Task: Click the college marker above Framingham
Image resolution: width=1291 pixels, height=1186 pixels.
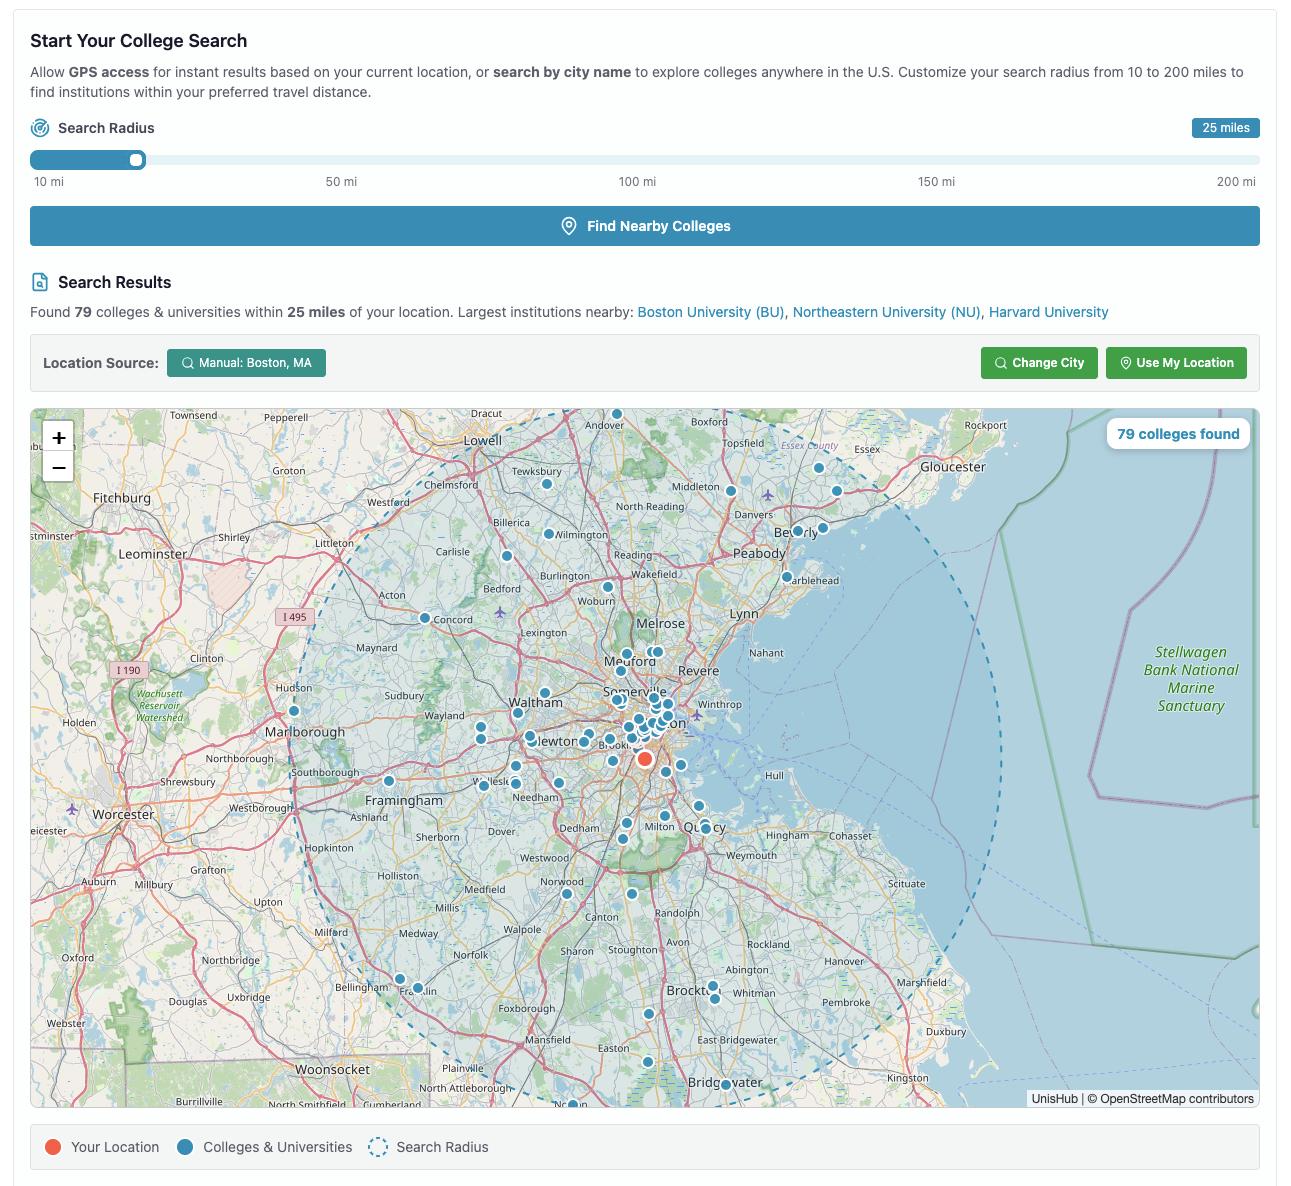Action: [389, 781]
